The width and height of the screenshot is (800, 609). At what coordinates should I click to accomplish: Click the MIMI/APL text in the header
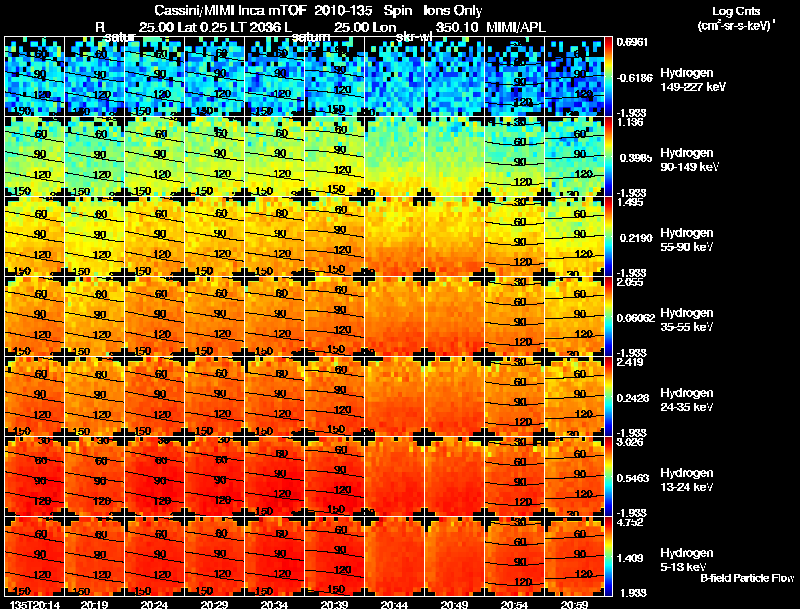(516, 27)
